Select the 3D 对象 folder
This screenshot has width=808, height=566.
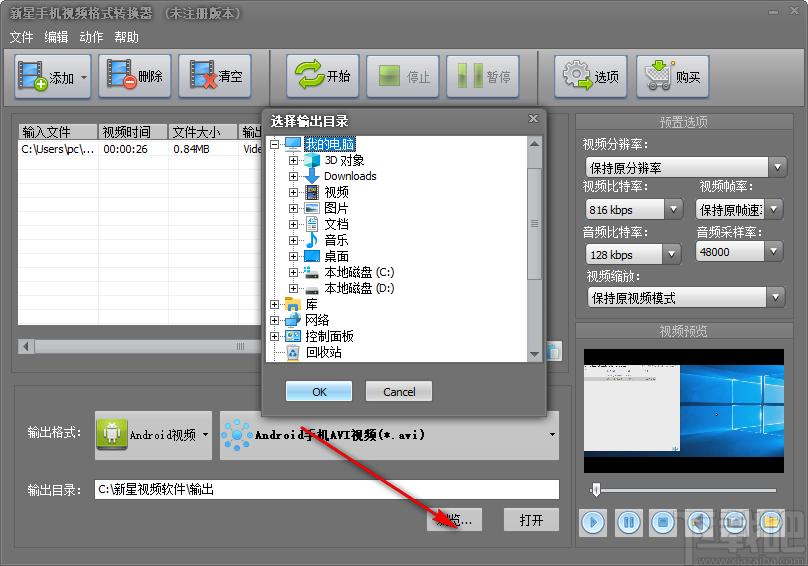(x=344, y=160)
